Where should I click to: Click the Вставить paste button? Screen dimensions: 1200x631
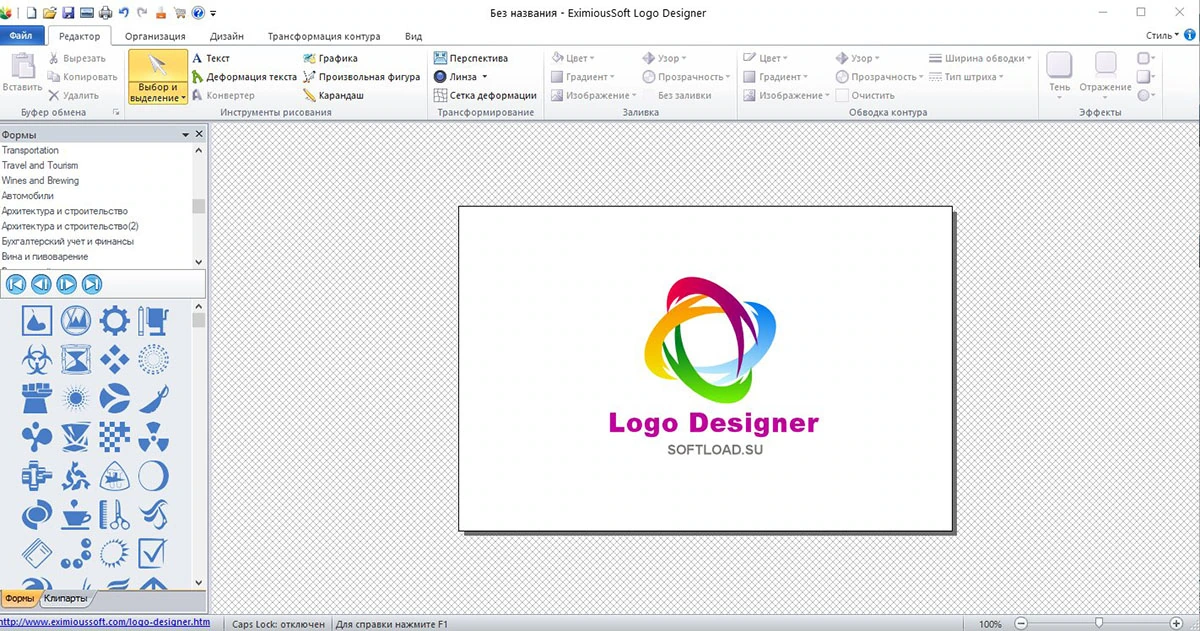22,73
